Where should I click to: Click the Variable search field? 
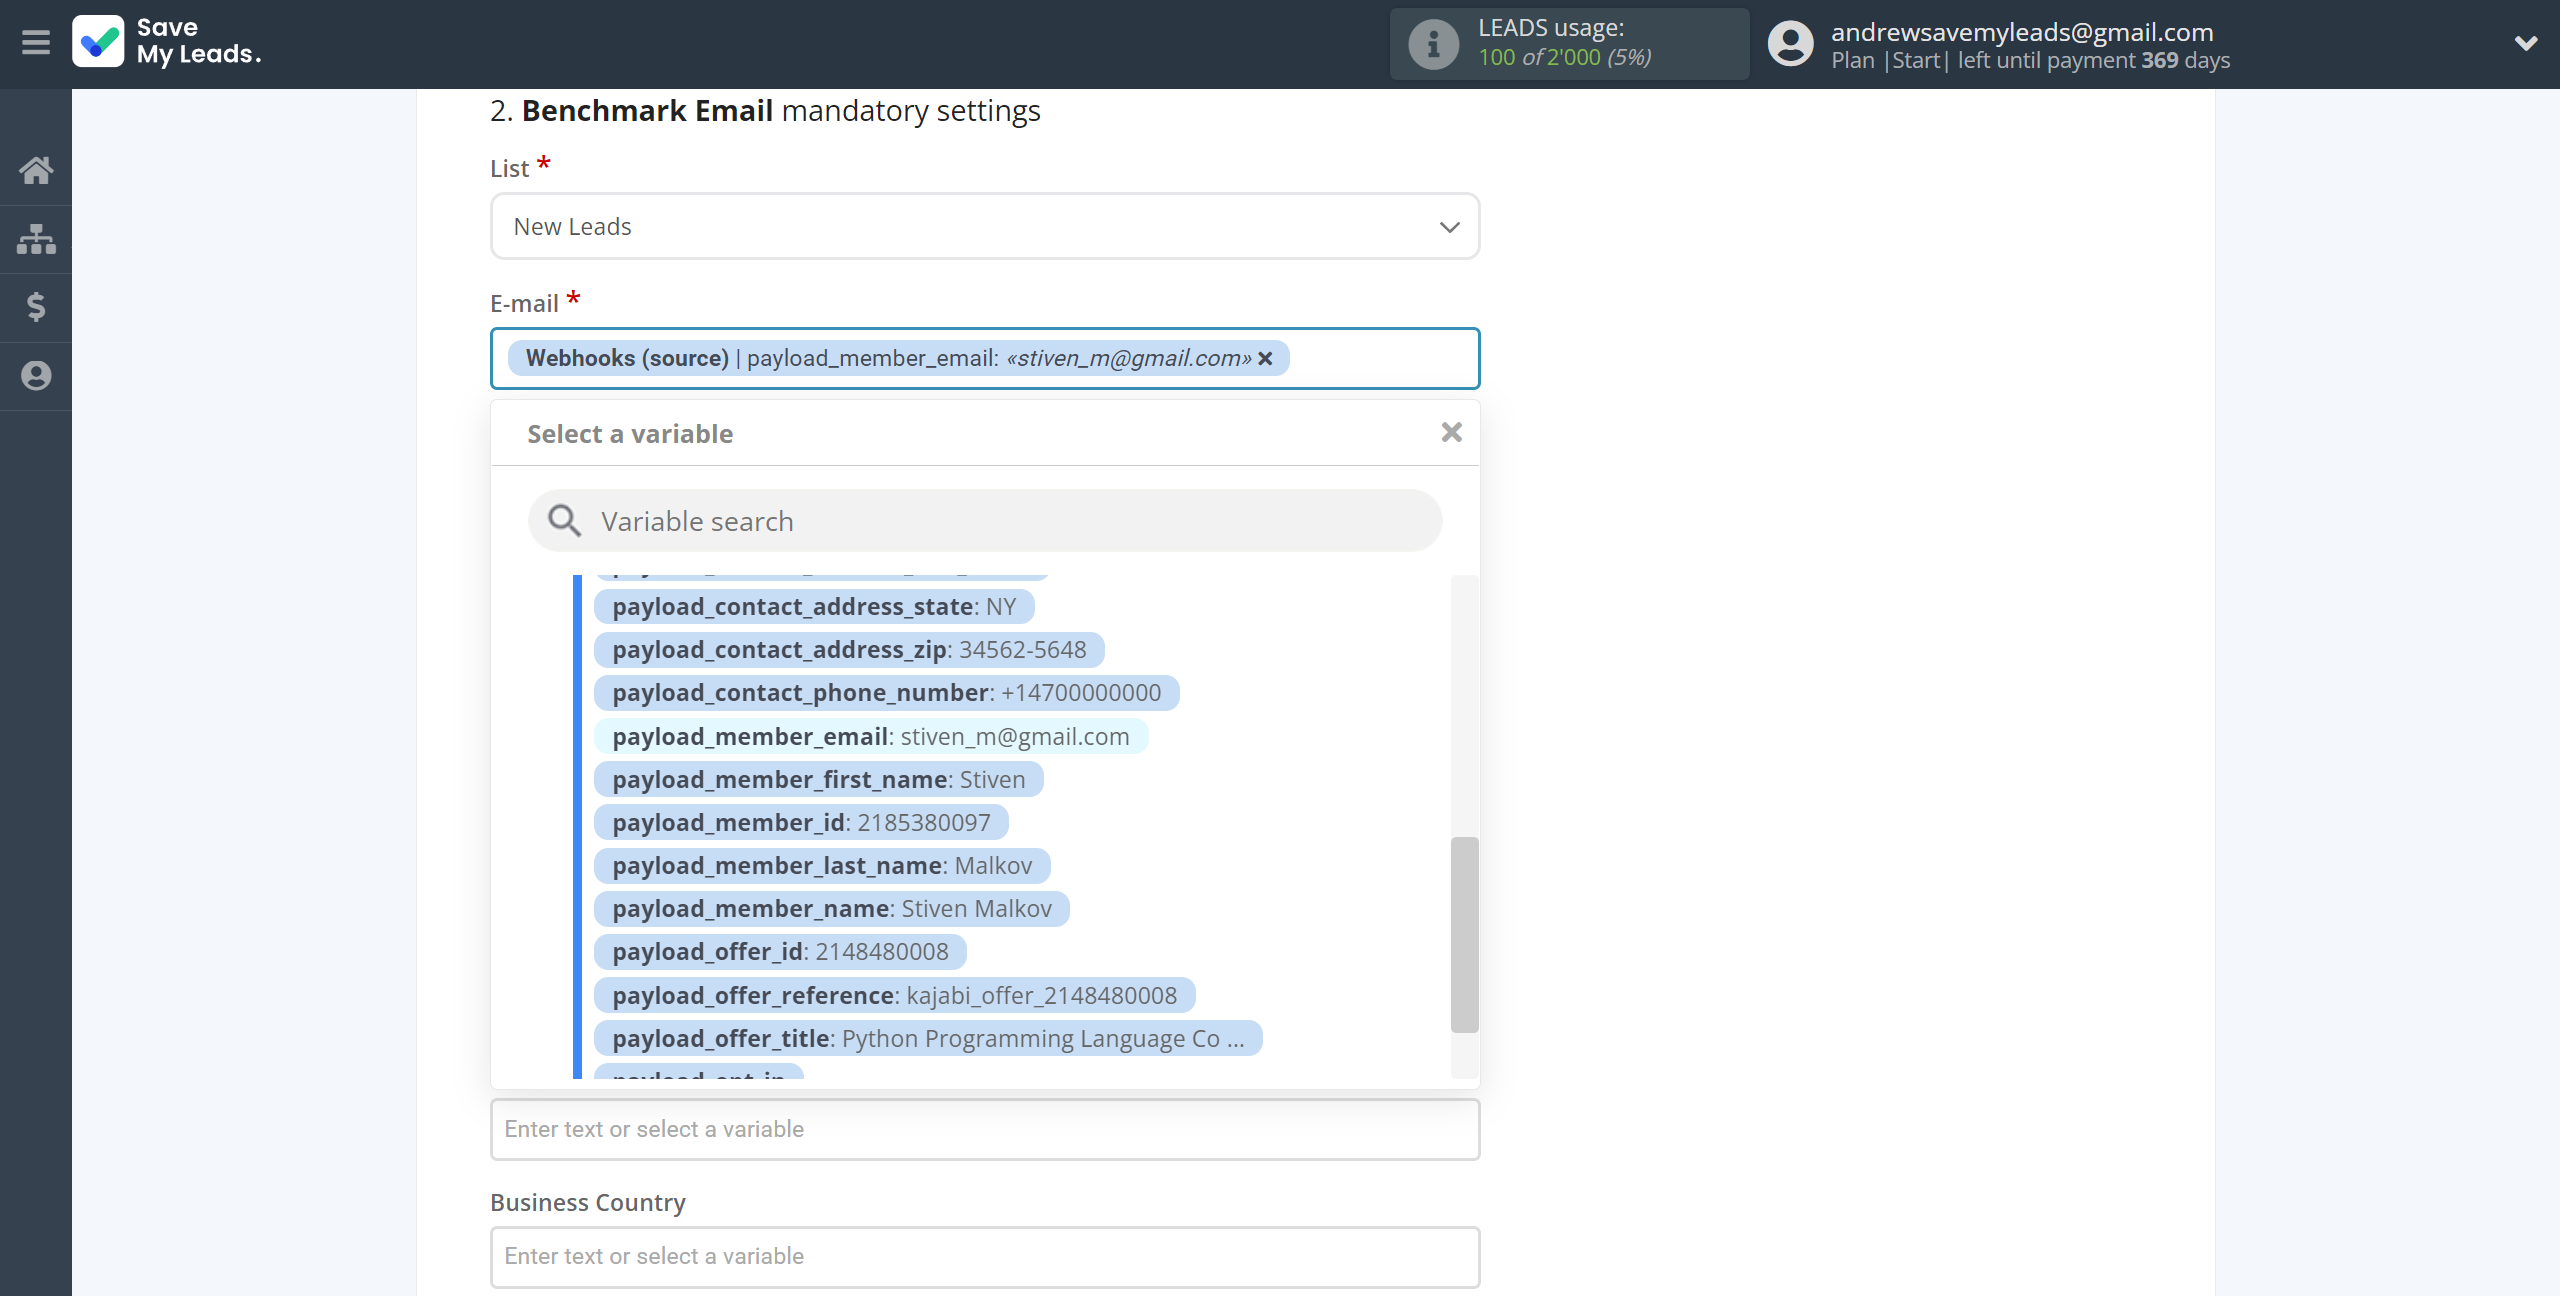click(x=985, y=521)
